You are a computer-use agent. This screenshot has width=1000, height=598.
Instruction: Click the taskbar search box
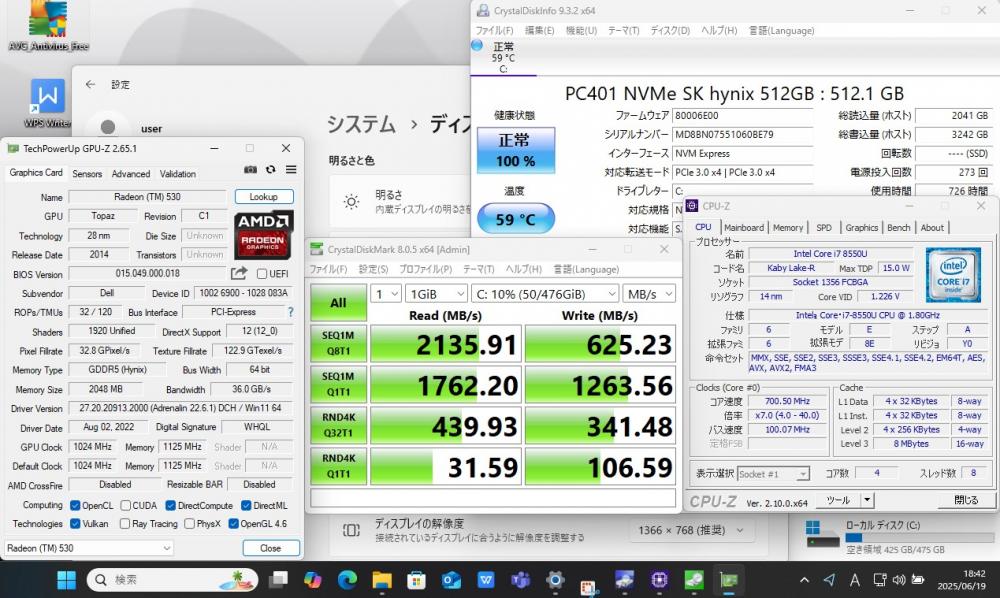pos(172,580)
